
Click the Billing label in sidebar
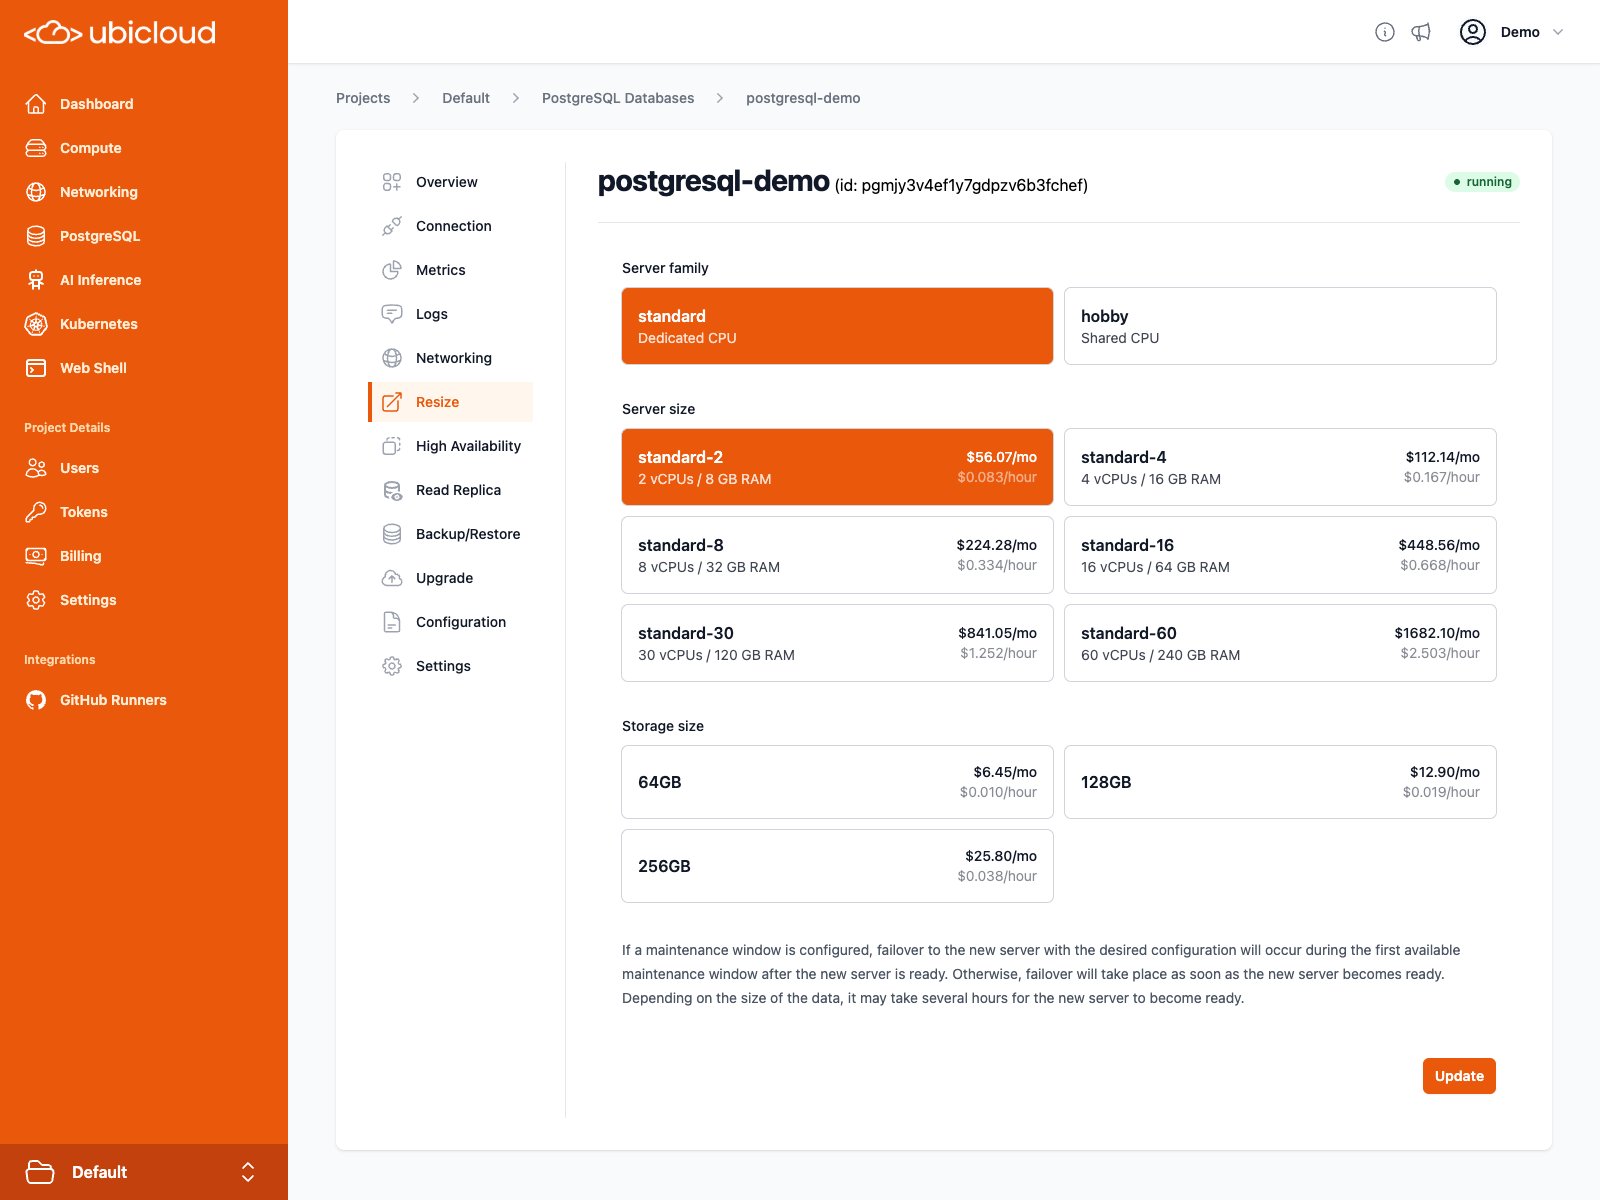[x=80, y=556]
